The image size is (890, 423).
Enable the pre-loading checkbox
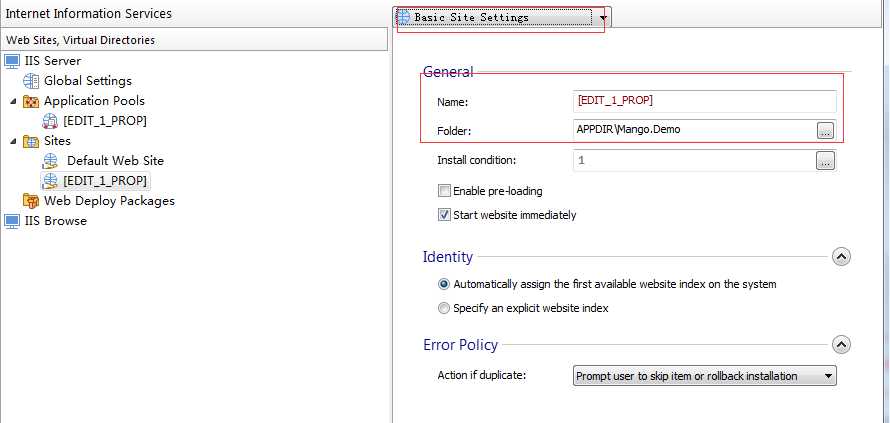click(x=444, y=191)
